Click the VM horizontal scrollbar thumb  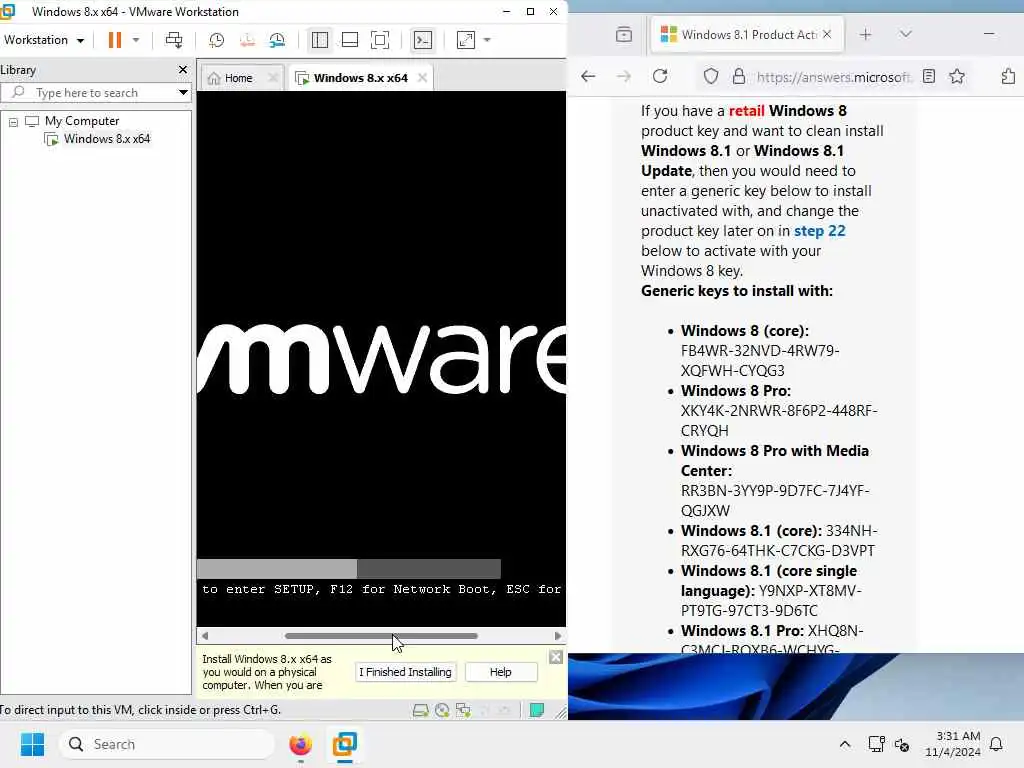pos(381,635)
